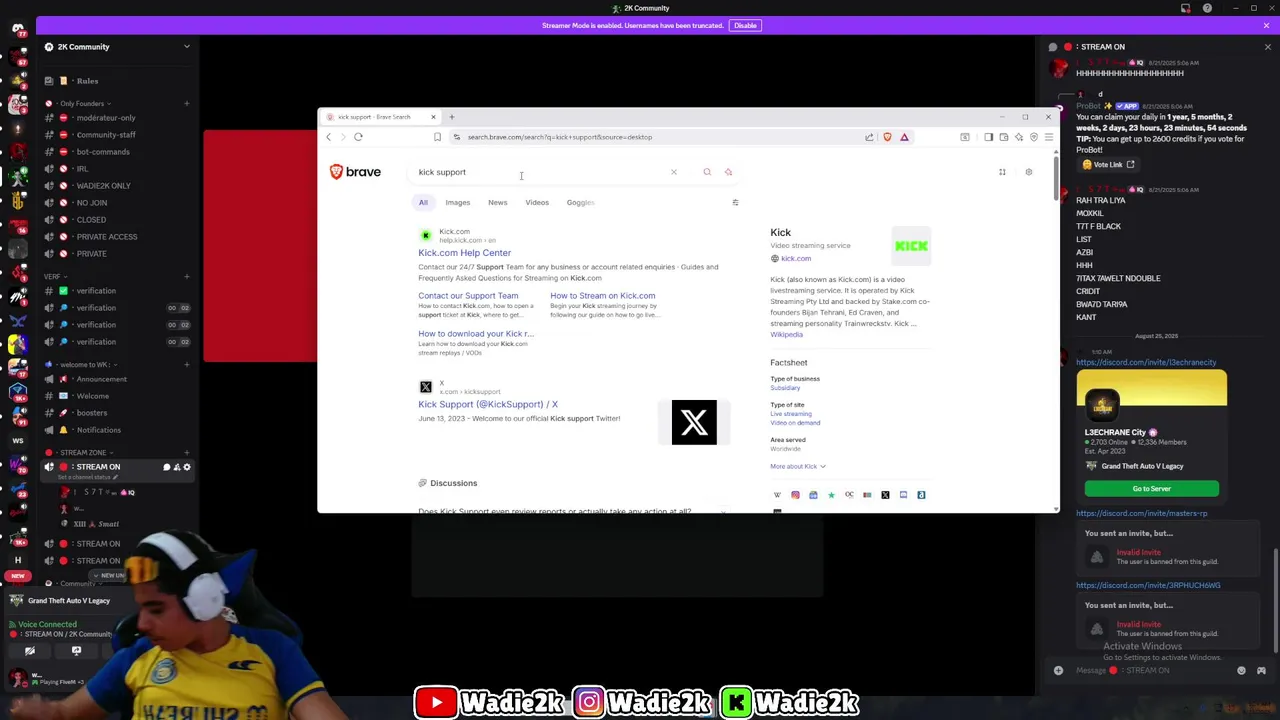Viewport: 1280px width, 720px height.
Task: Toggle screen share in voice panel
Action: tap(76, 651)
